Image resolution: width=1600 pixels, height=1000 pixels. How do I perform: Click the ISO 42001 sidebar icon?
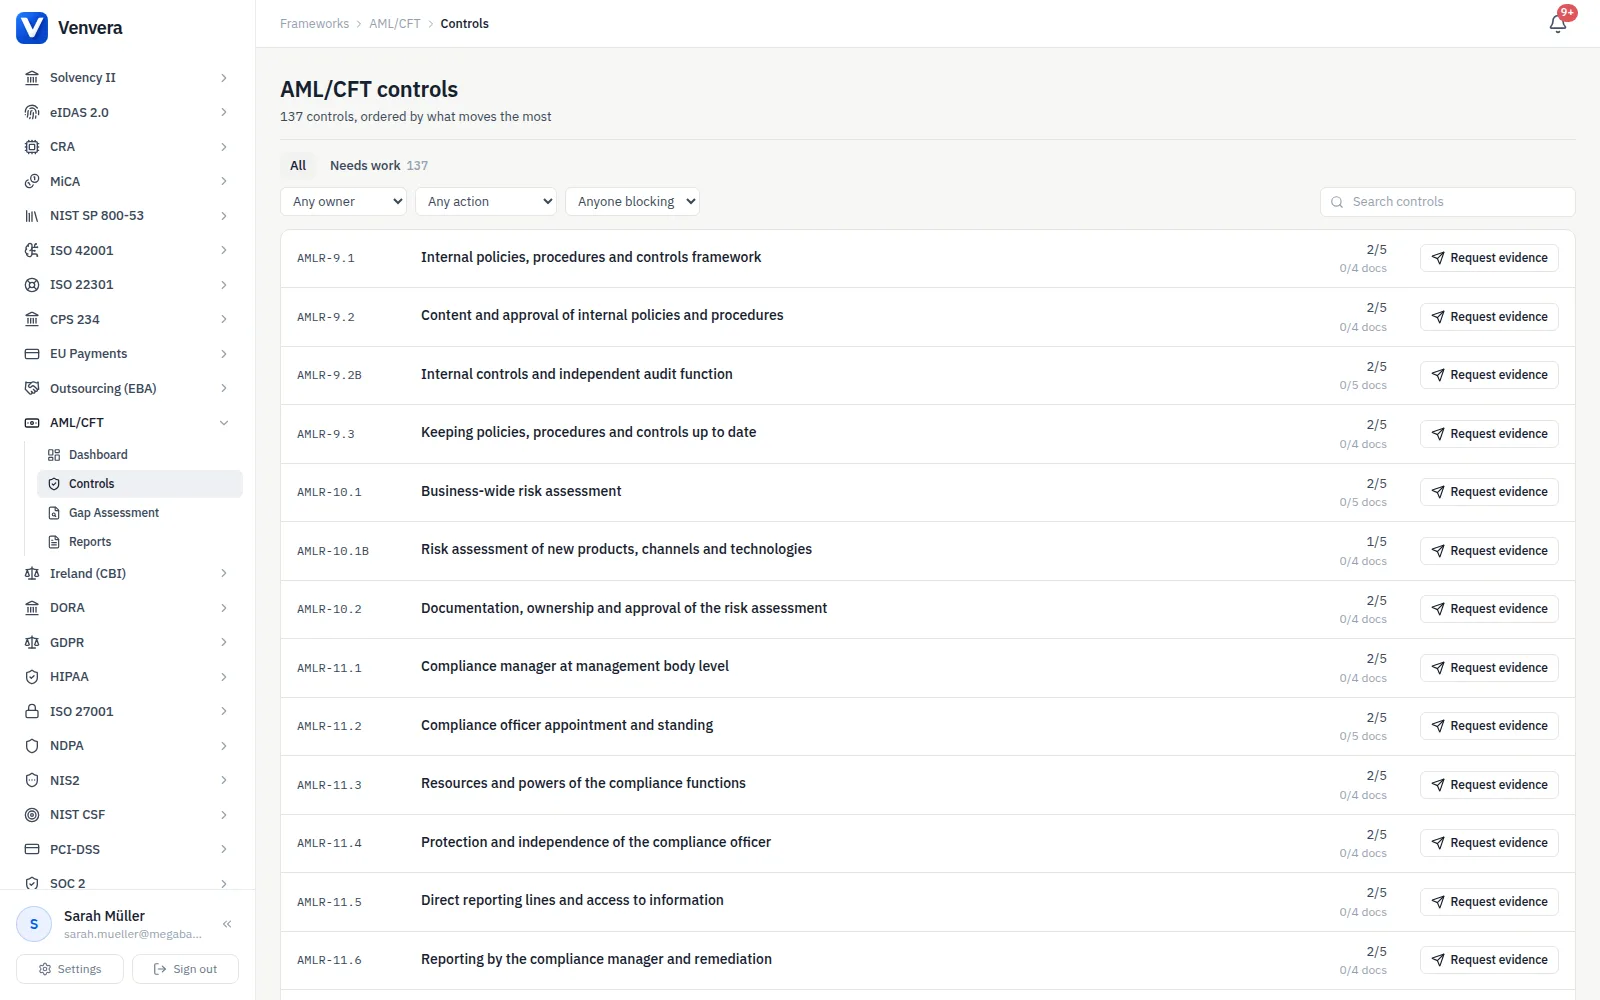32,250
